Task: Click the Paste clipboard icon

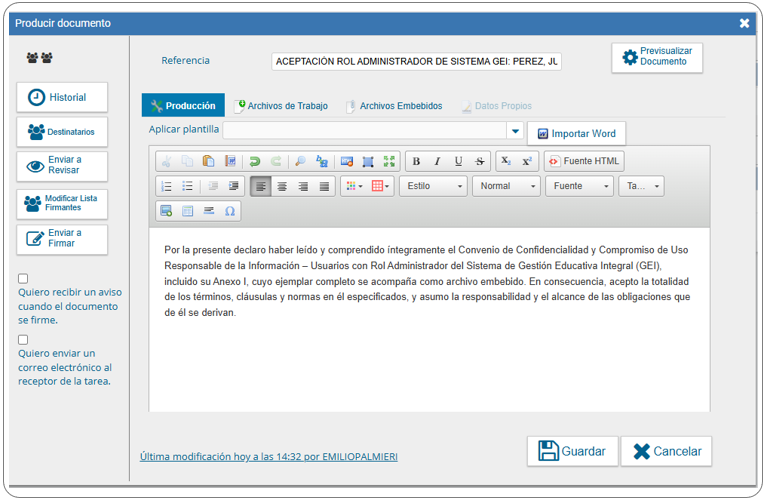Action: point(208,161)
